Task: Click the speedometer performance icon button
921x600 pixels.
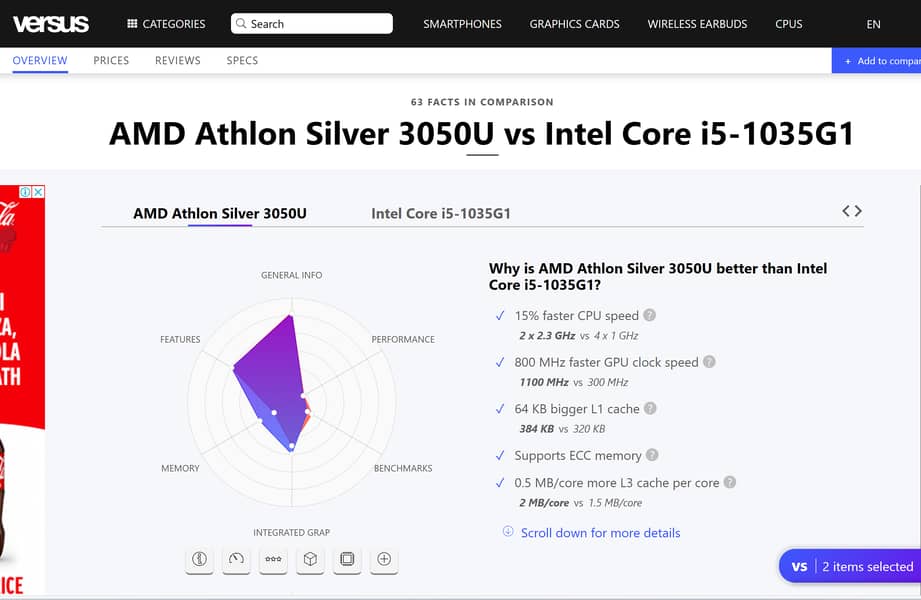Action: tap(236, 559)
